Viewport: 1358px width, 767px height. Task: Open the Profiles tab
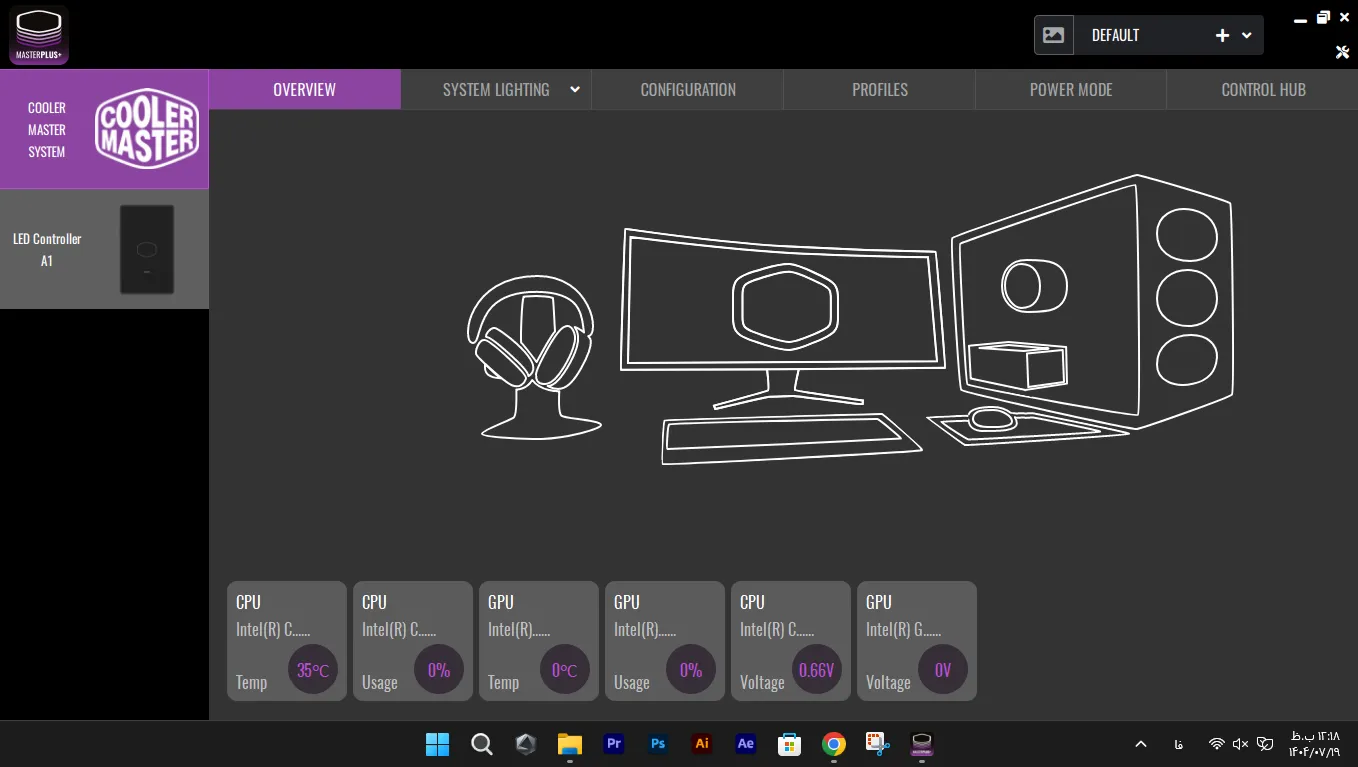(880, 89)
